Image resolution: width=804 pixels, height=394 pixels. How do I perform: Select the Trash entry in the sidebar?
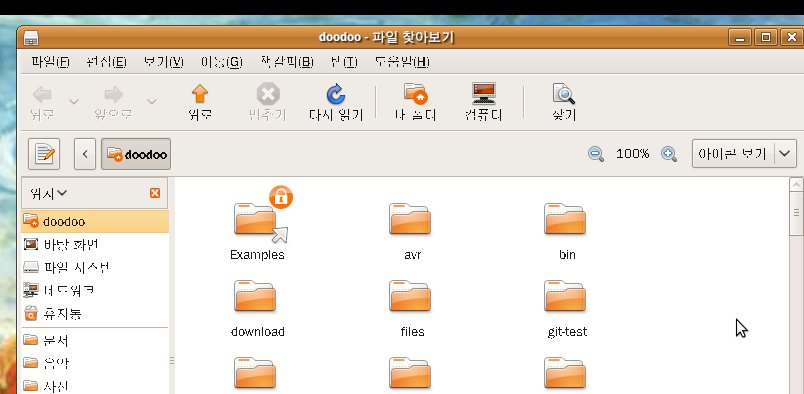95,313
